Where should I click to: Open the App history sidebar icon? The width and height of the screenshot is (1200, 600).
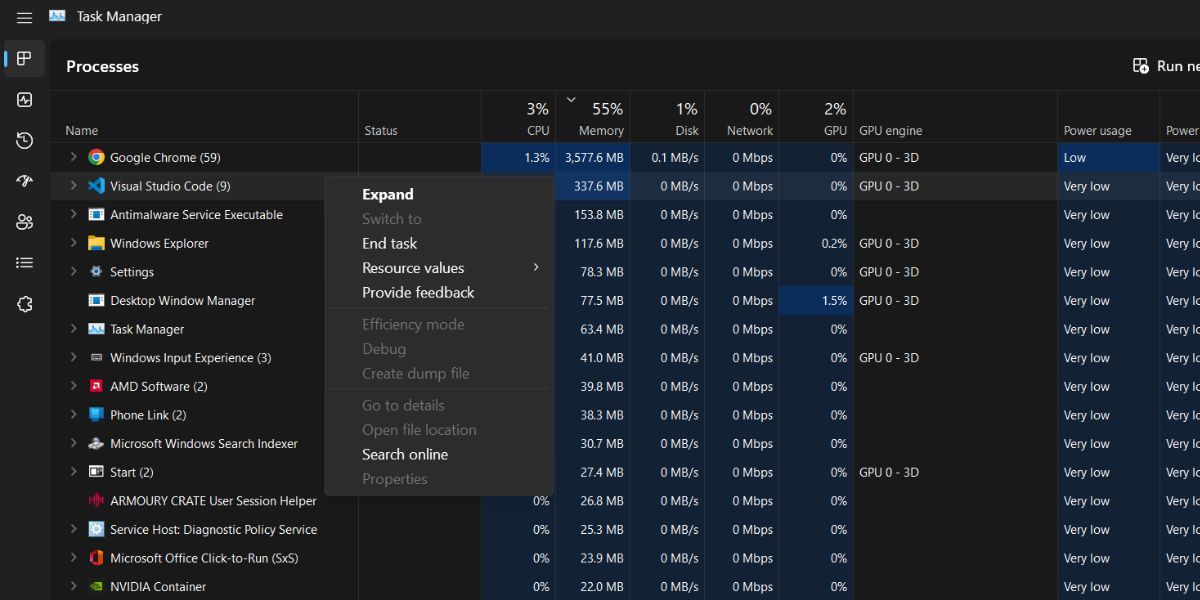(x=25, y=141)
